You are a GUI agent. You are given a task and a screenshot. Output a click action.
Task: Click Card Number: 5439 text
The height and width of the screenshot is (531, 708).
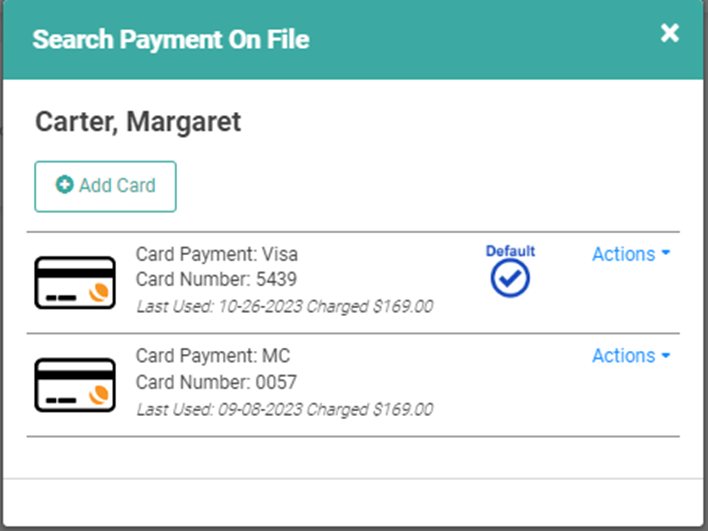click(216, 279)
